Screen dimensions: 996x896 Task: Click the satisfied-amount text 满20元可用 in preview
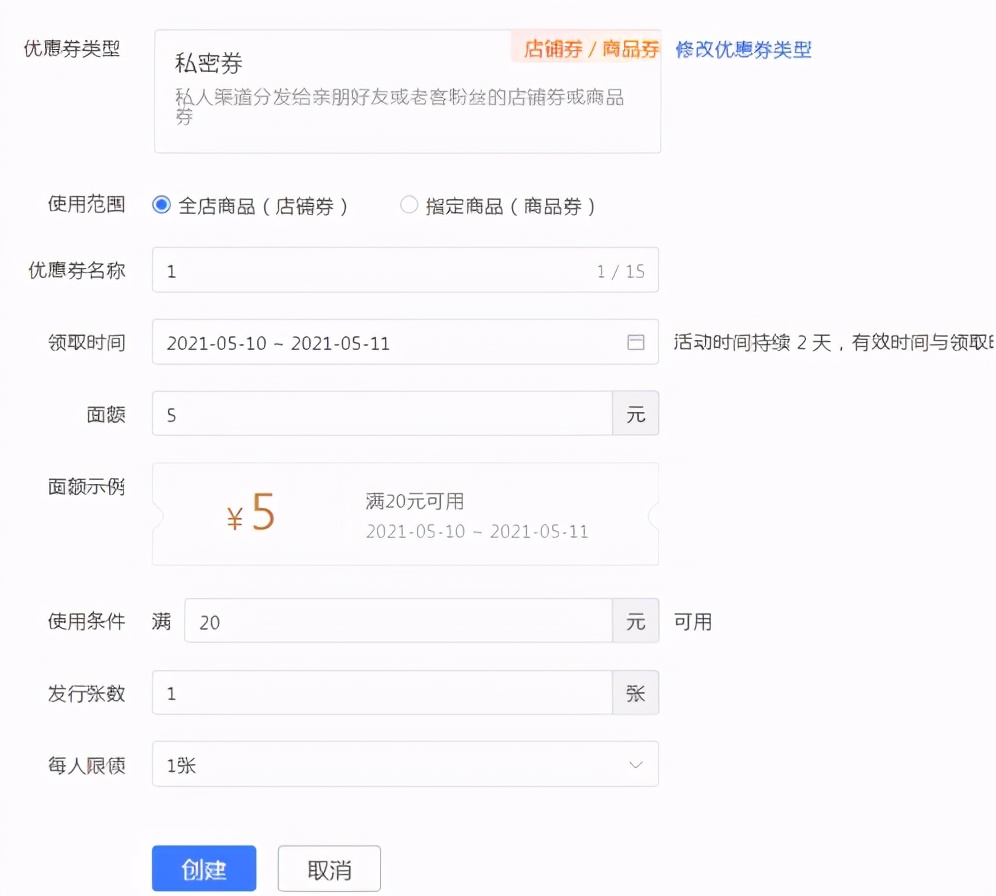tap(413, 500)
